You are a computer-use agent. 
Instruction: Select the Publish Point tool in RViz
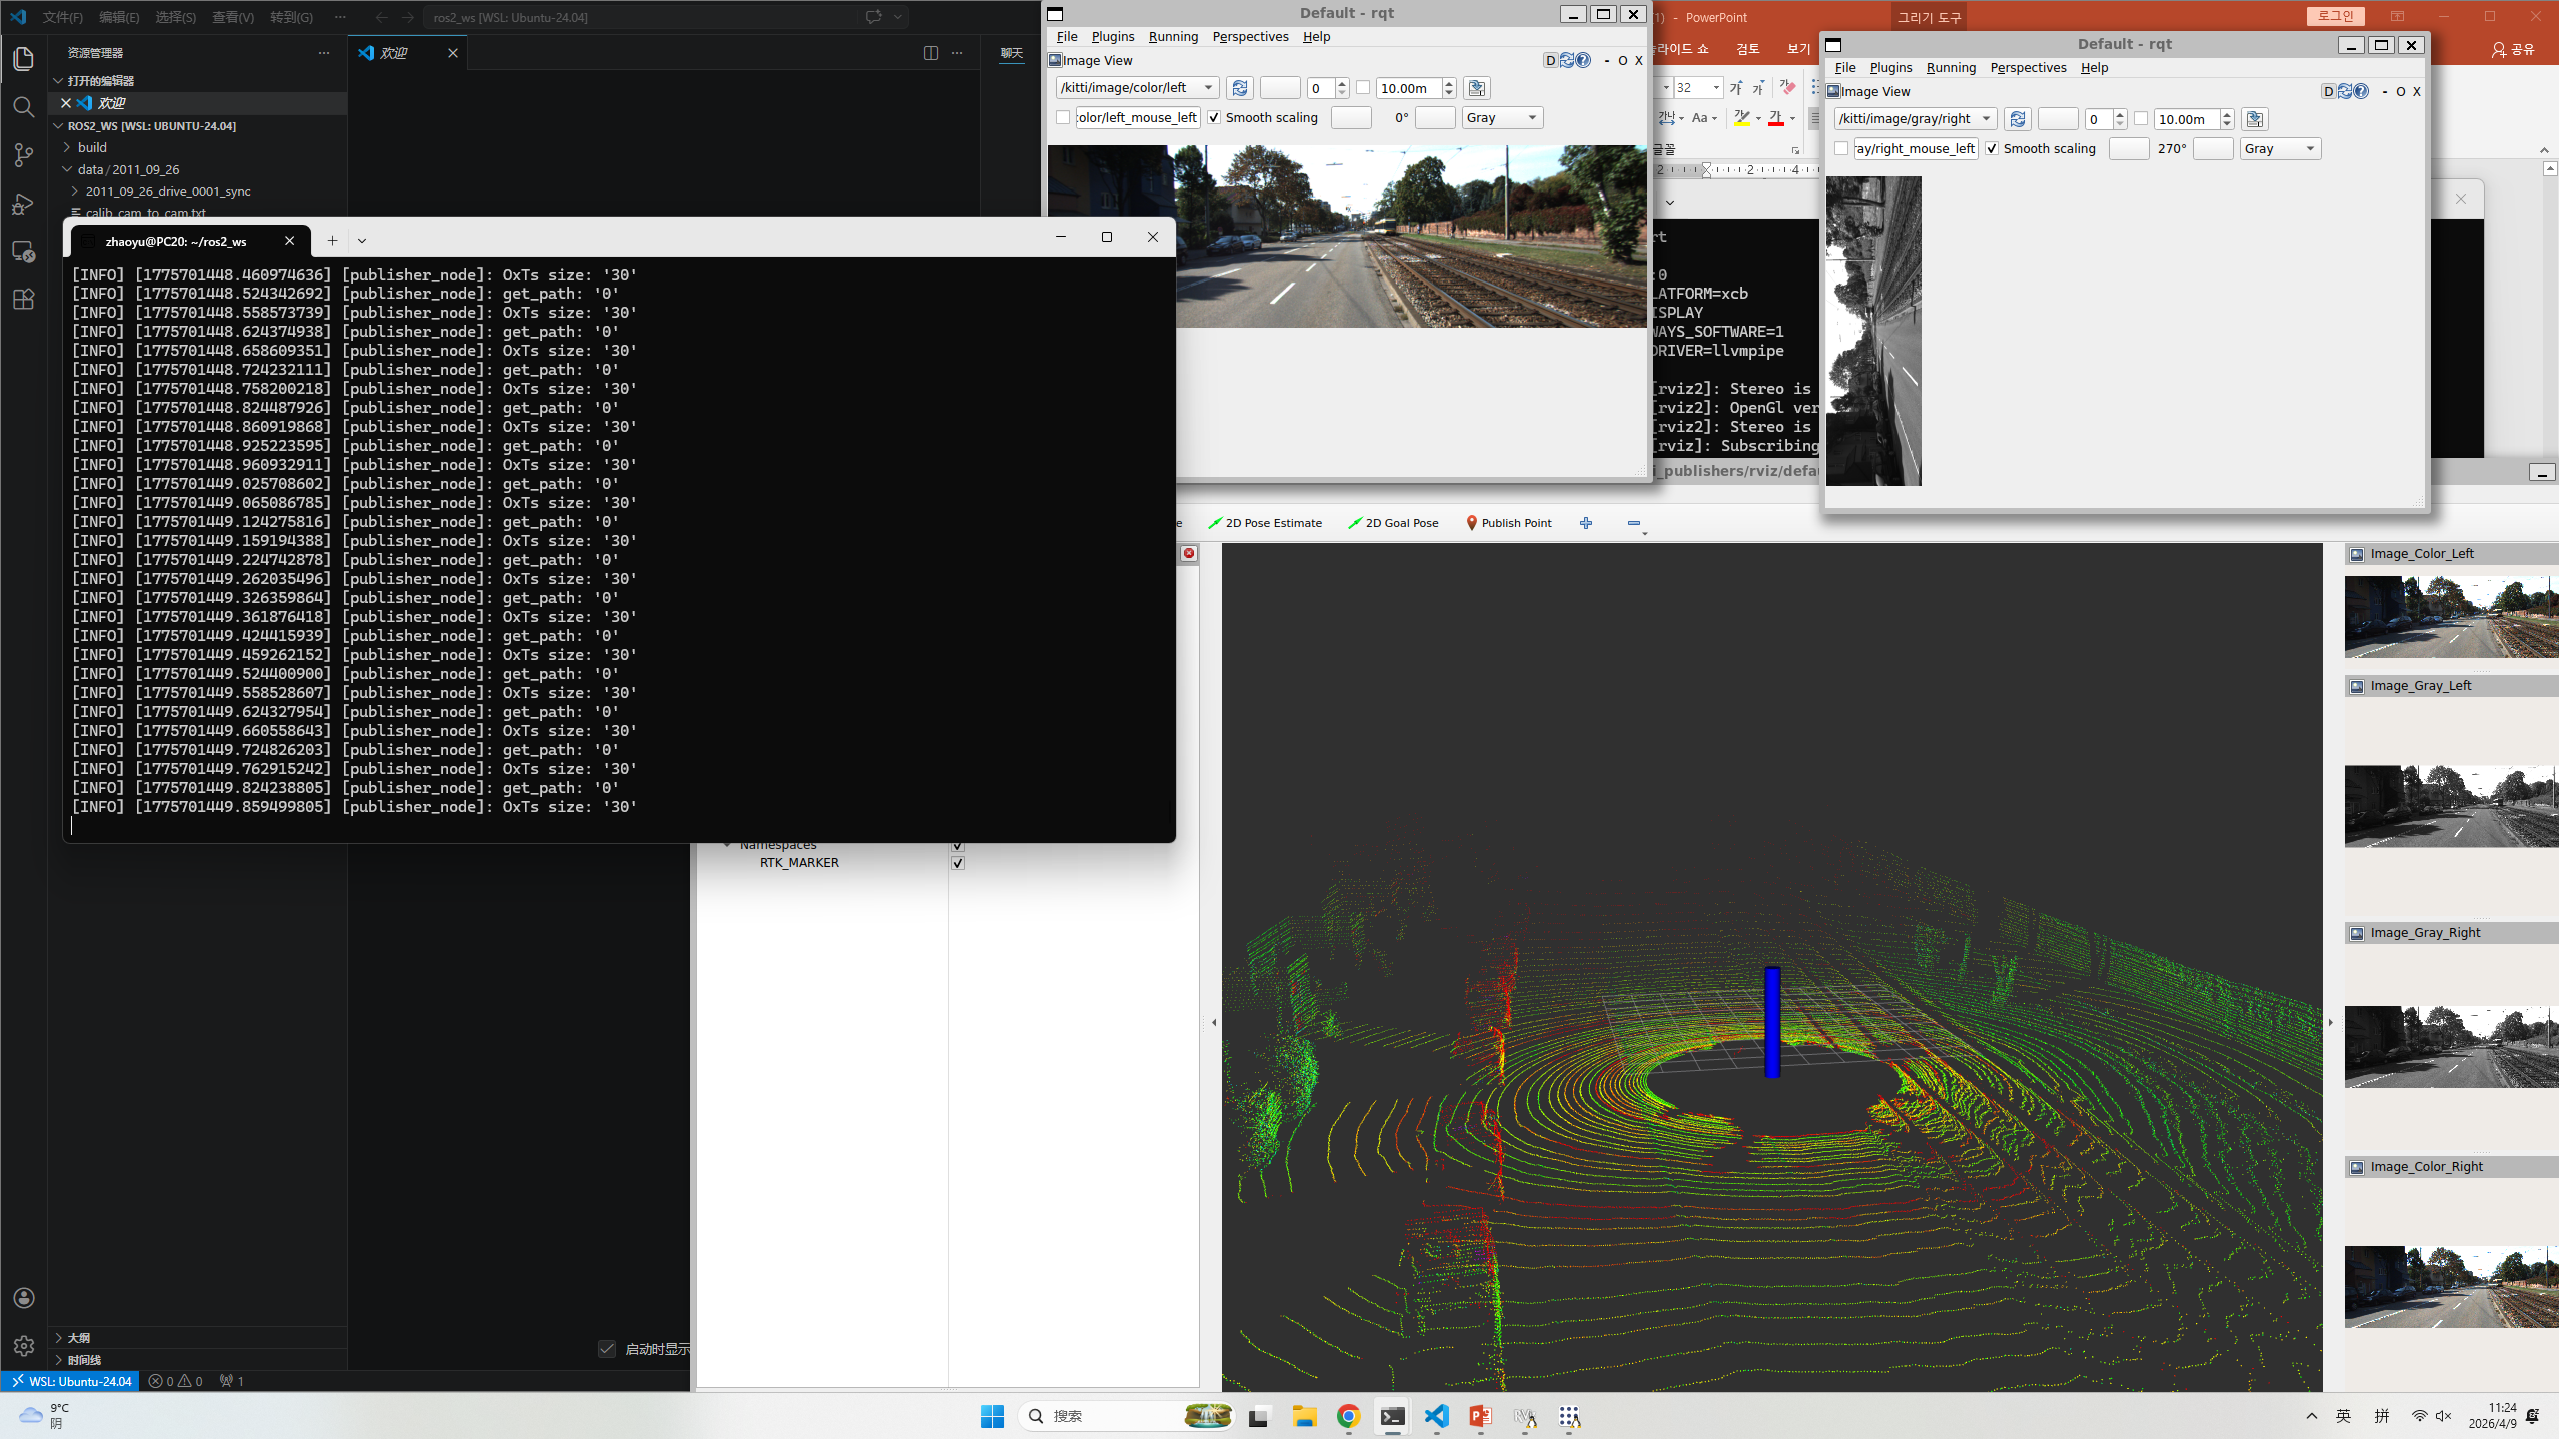(1509, 523)
